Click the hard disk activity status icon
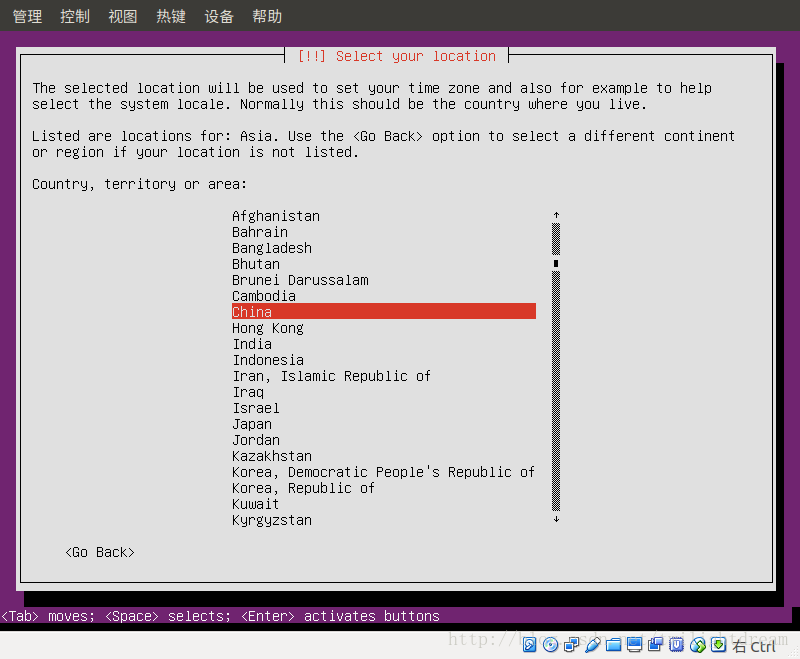This screenshot has width=800, height=659. pyautogui.click(x=528, y=645)
